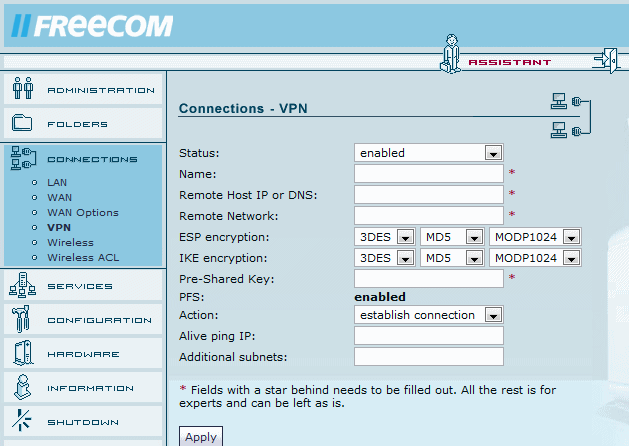Select WAN Options in Connections menu
Image resolution: width=629 pixels, height=446 pixels.
[x=82, y=212]
